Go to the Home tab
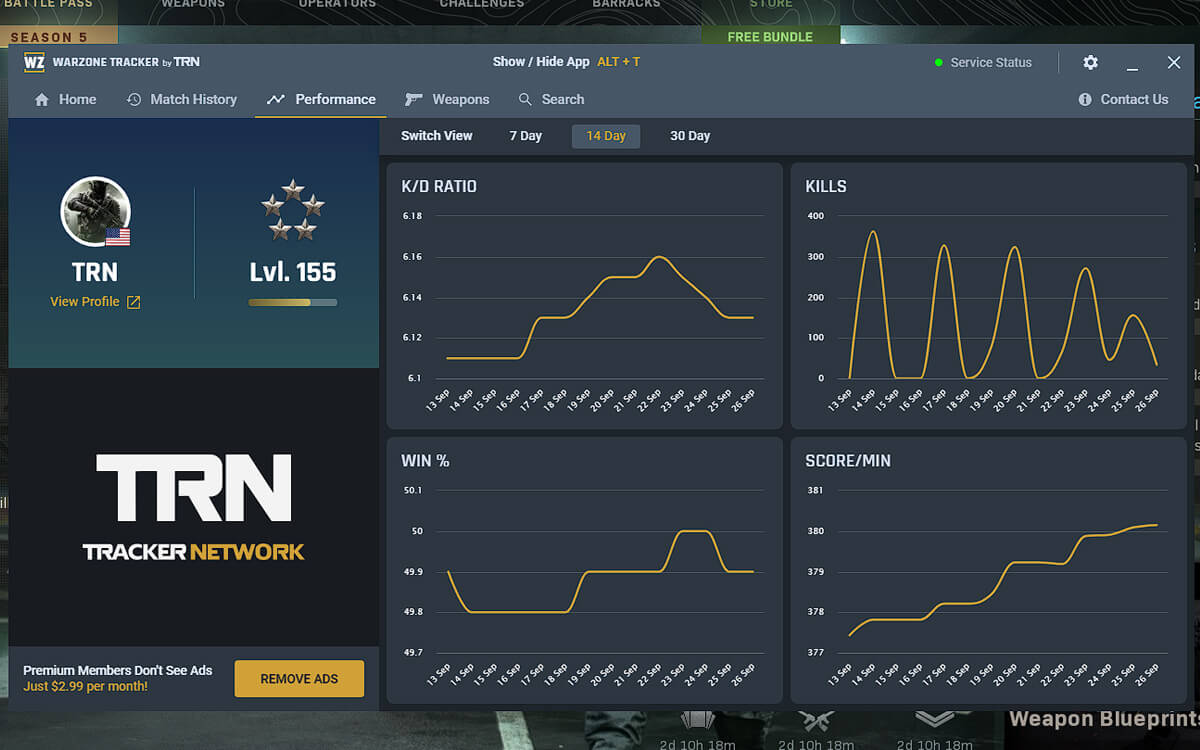Screen dimensions: 1200x750 pos(65,100)
